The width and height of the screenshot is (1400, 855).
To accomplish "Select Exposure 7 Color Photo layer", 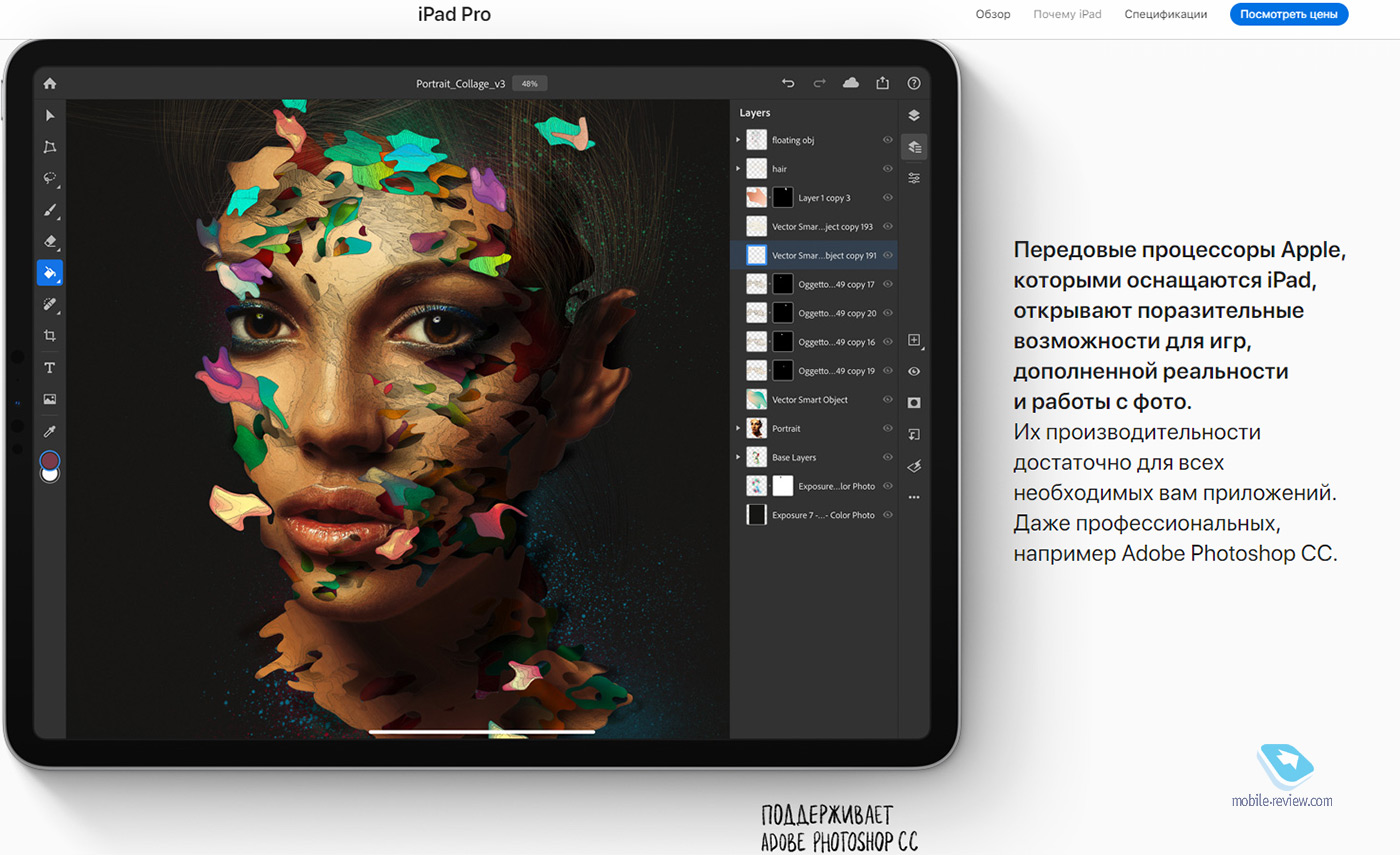I will 814,515.
